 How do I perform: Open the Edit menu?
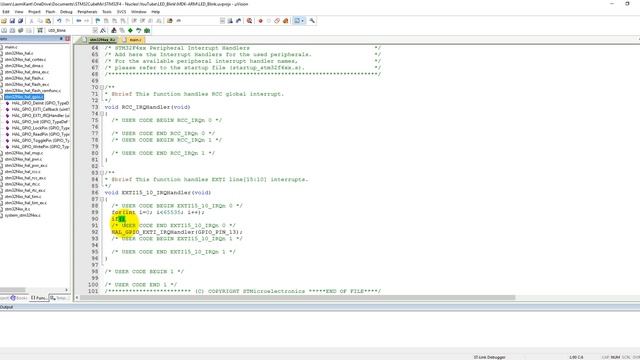click(x=6, y=12)
